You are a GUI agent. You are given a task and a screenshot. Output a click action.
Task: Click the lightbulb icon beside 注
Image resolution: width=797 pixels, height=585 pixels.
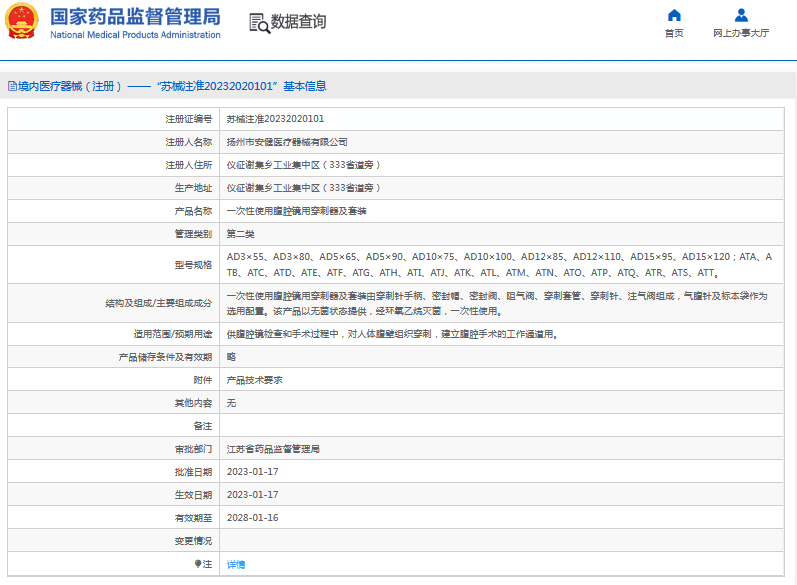[198, 564]
